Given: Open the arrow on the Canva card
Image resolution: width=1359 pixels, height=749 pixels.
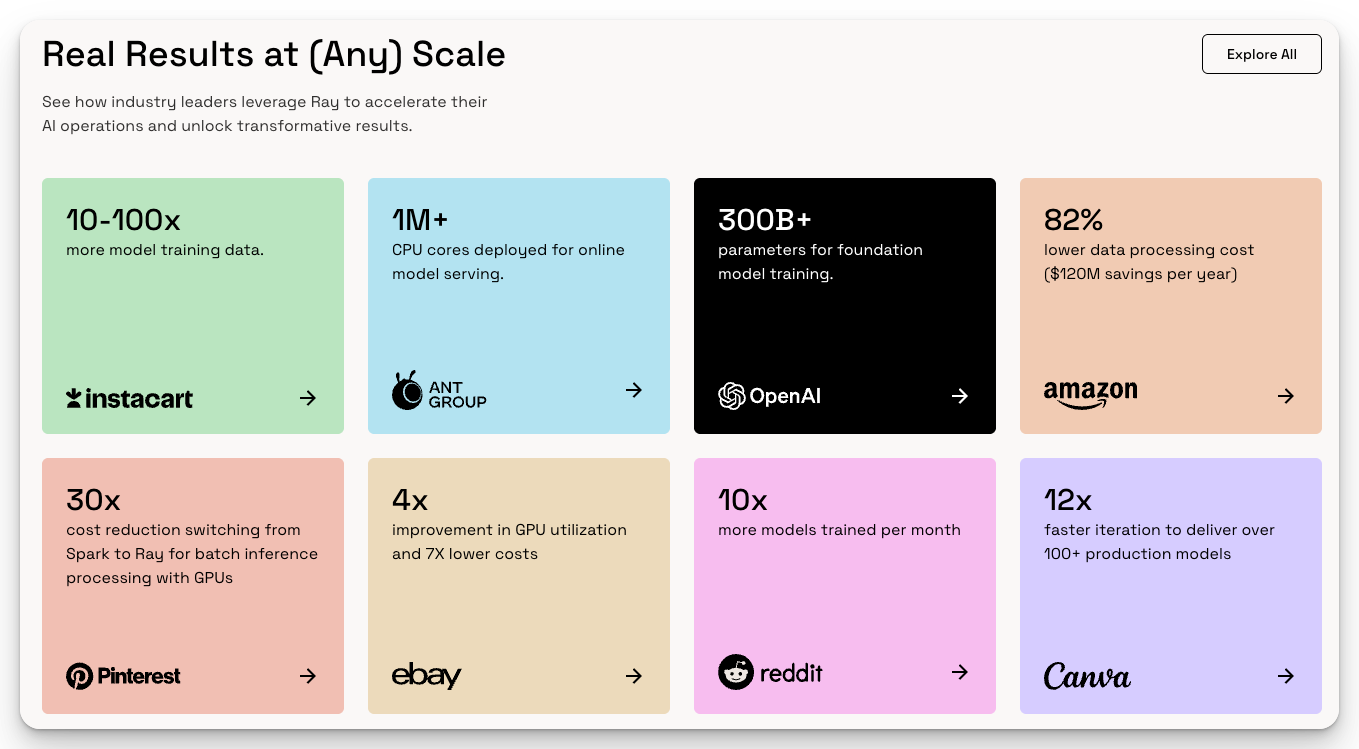Looking at the screenshot, I should (1286, 676).
